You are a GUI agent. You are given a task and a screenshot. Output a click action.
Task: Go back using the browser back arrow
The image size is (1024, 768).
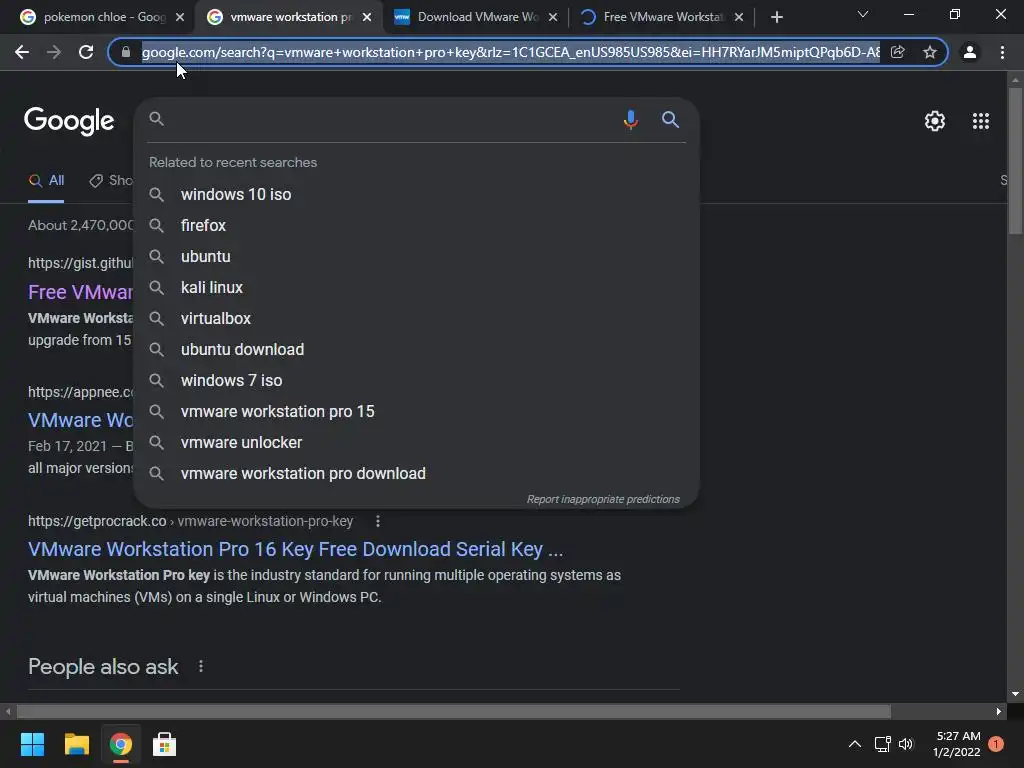22,52
